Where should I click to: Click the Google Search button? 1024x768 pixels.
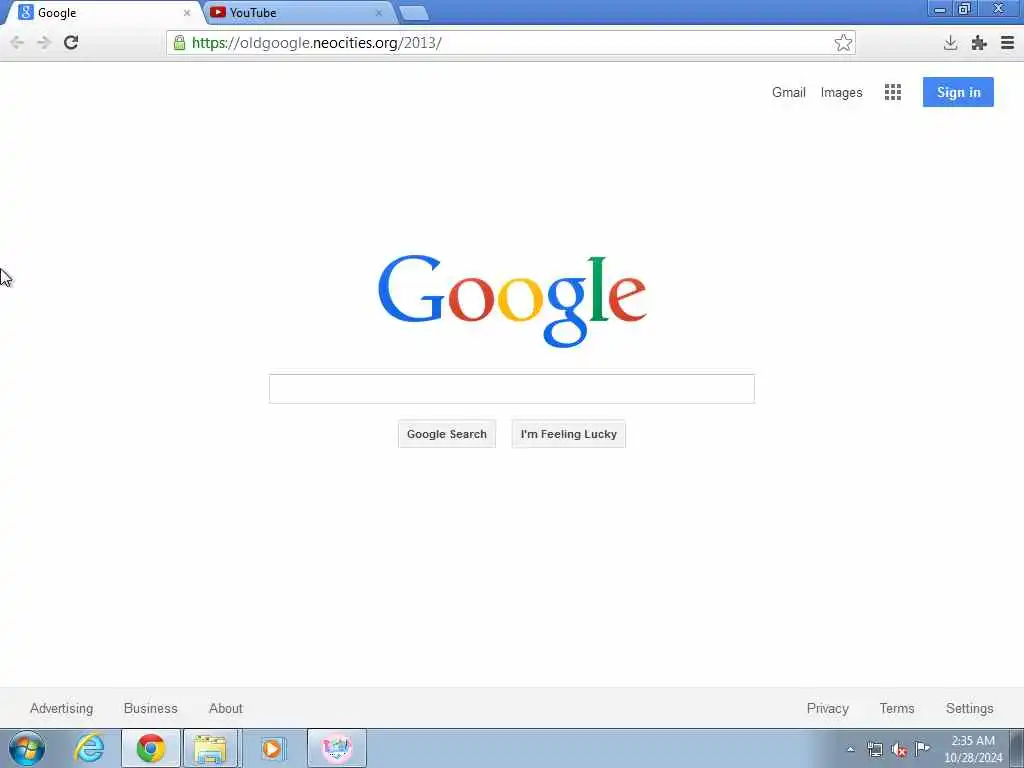coord(447,434)
